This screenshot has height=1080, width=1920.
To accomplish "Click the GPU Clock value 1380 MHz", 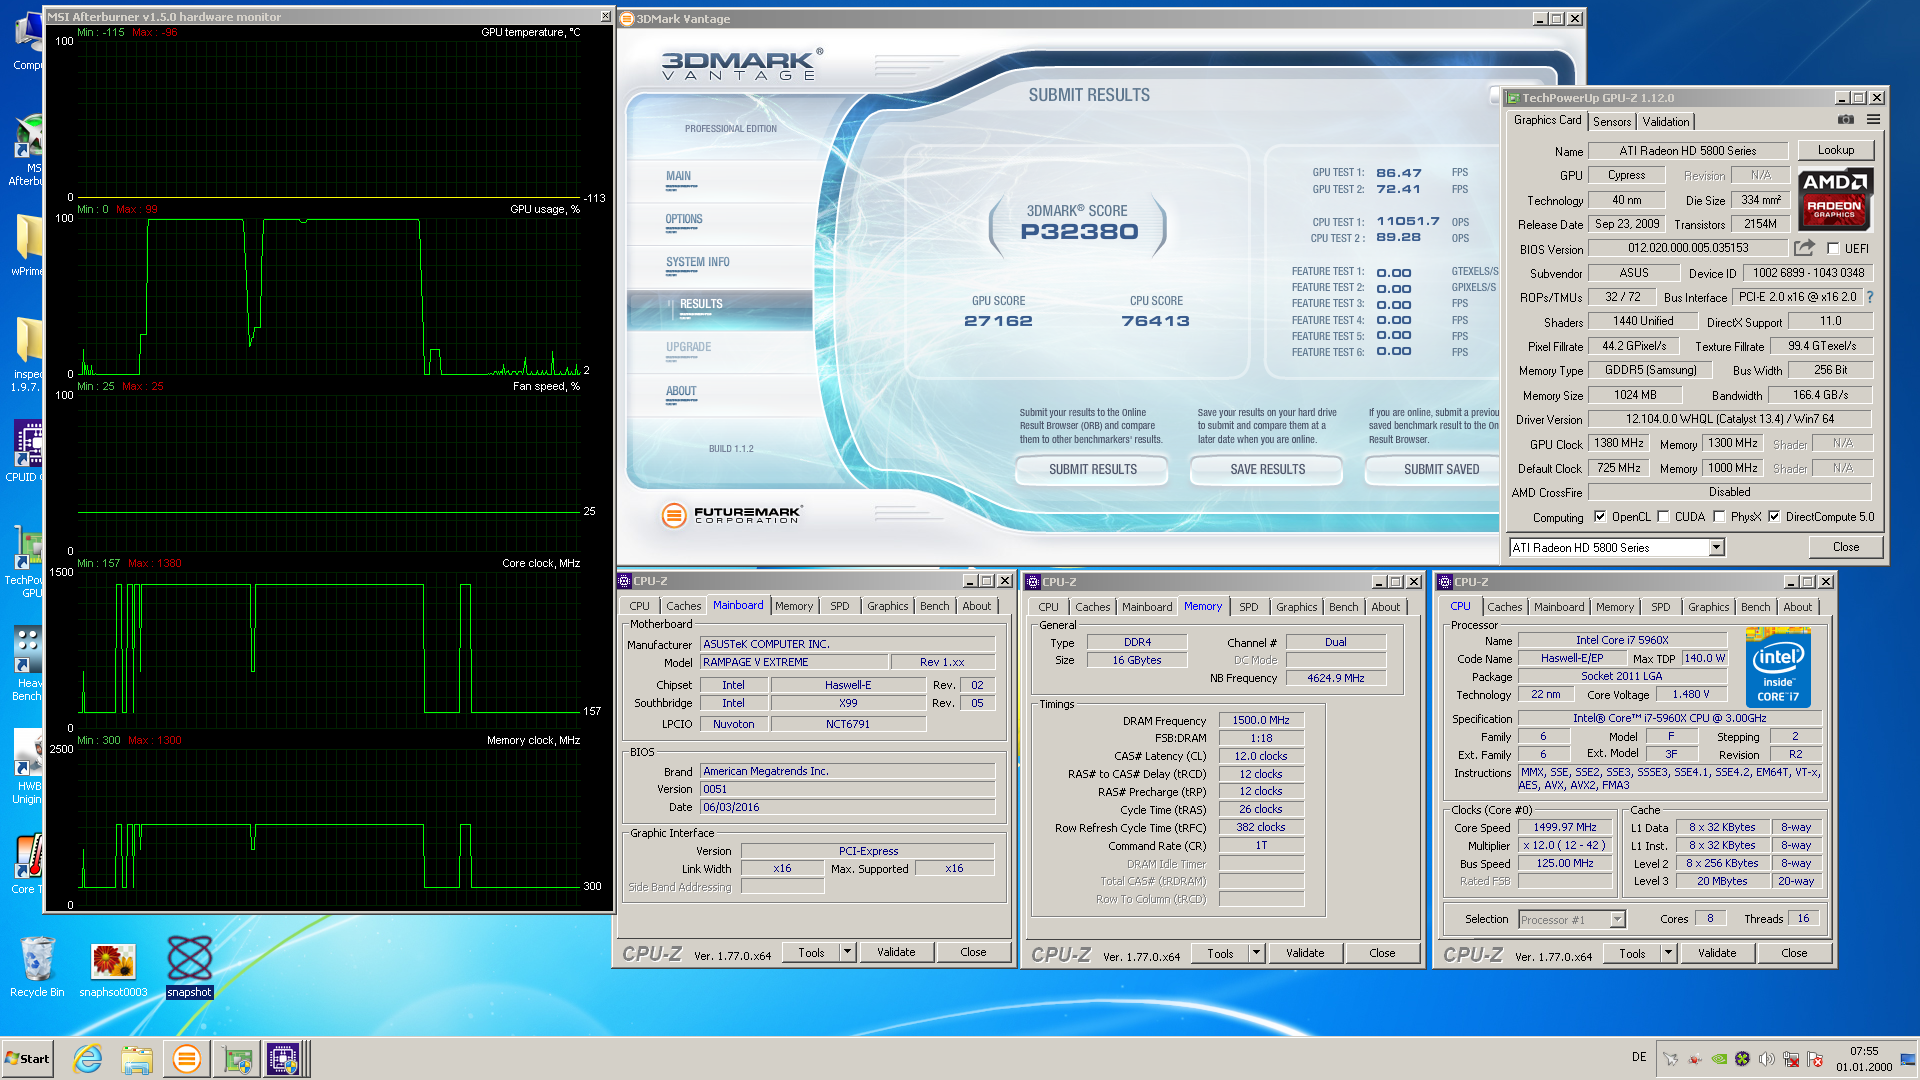I will [1619, 443].
